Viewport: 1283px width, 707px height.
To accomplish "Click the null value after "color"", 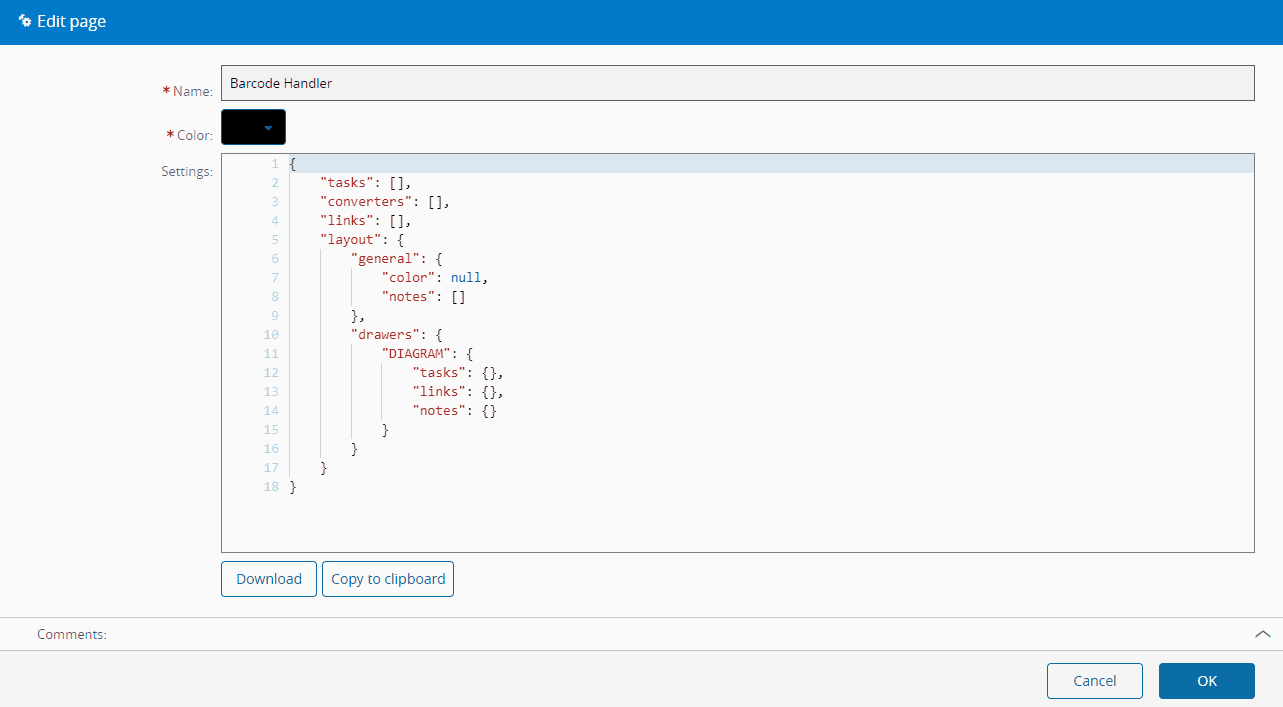I will click(x=466, y=278).
